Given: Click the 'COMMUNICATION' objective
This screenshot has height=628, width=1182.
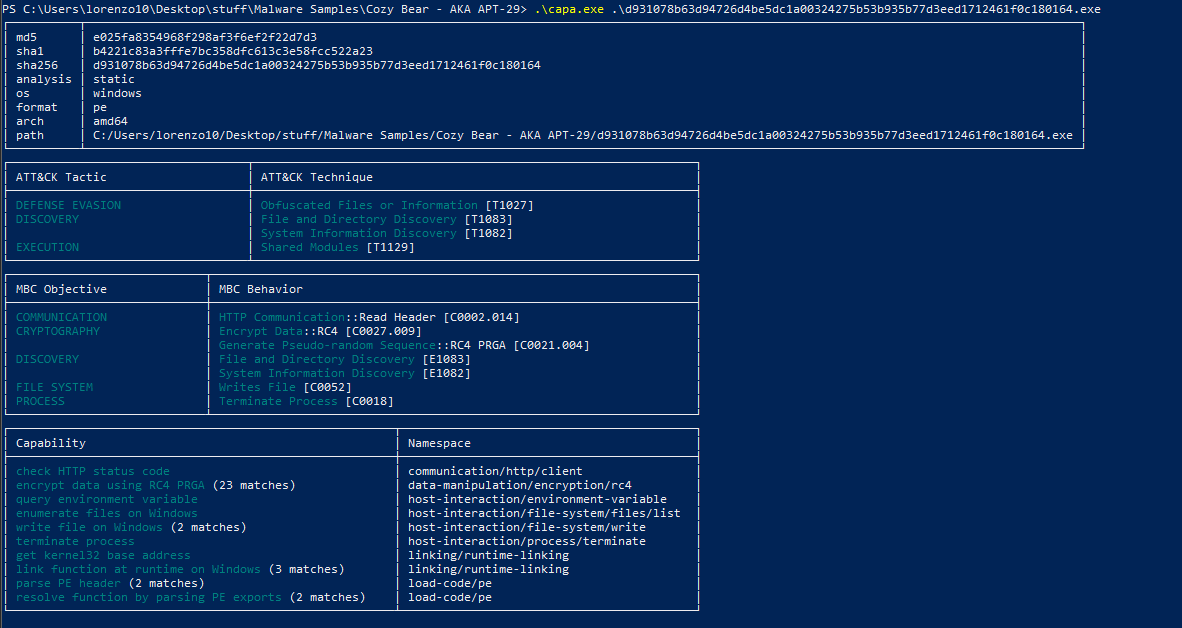Looking at the screenshot, I should (61, 317).
